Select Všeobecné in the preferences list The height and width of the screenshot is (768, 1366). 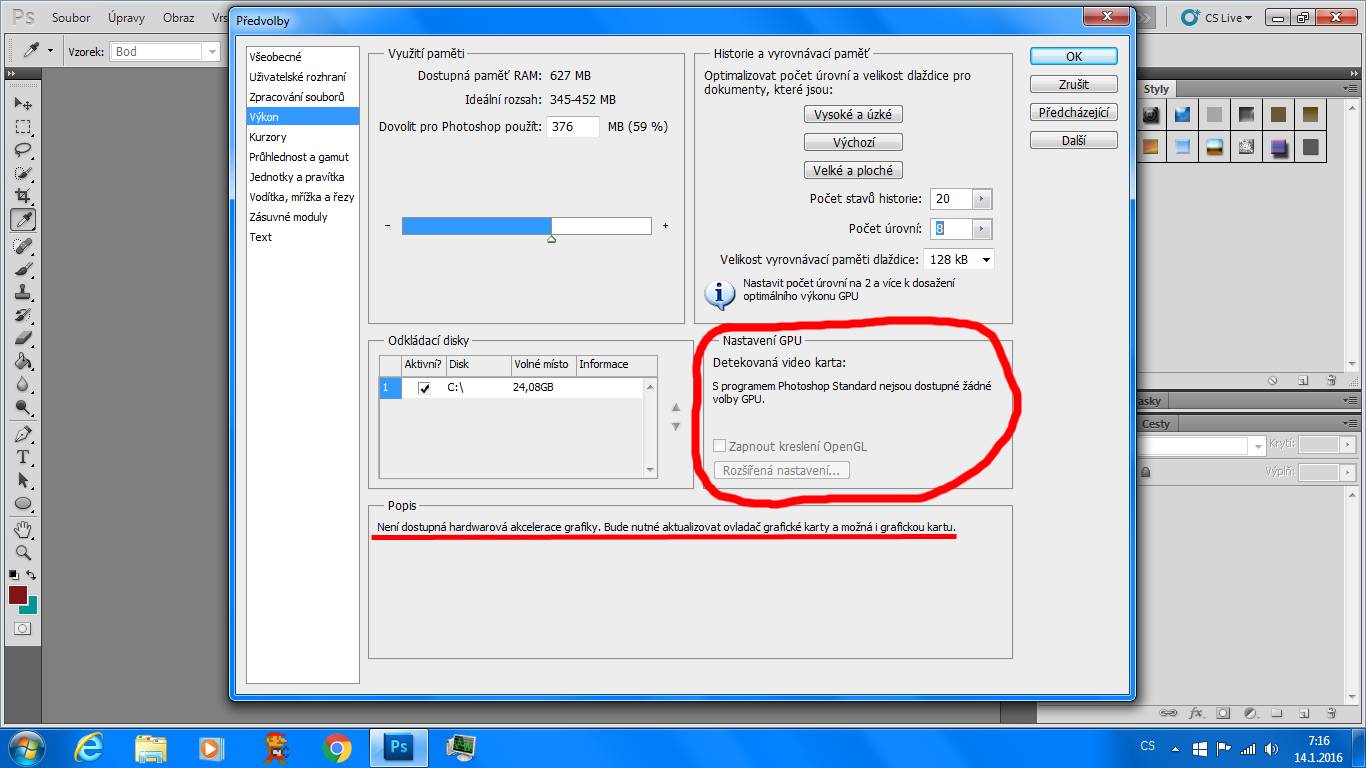[302, 57]
